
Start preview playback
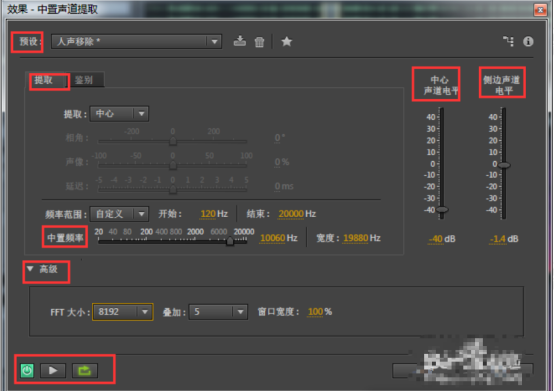[53, 370]
